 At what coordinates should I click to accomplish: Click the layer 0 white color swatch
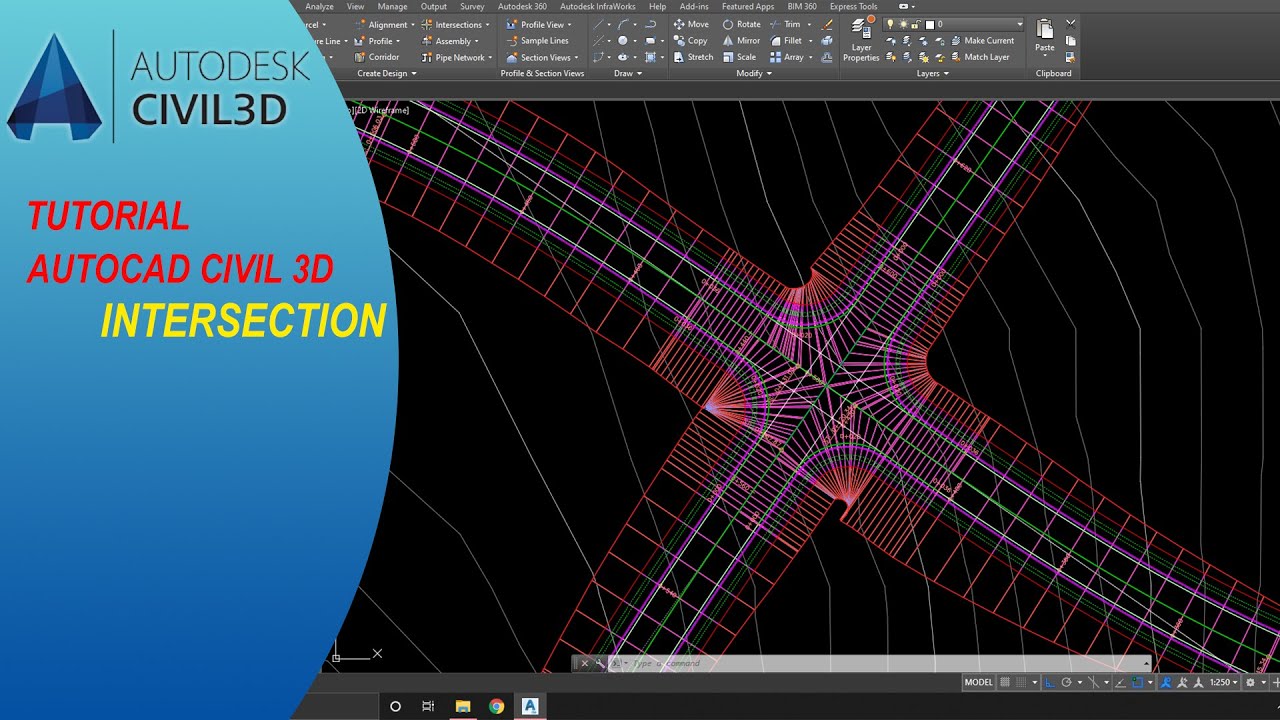[x=930, y=24]
